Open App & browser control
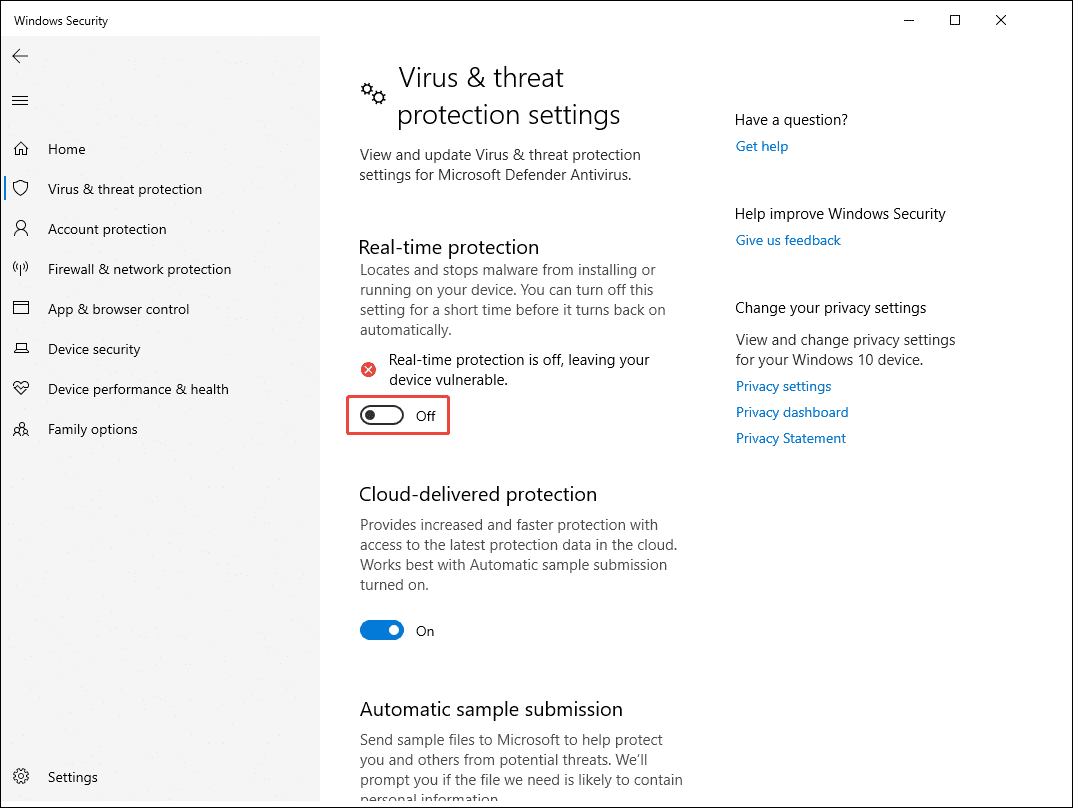Viewport: 1073px width, 808px height. click(x=21, y=308)
